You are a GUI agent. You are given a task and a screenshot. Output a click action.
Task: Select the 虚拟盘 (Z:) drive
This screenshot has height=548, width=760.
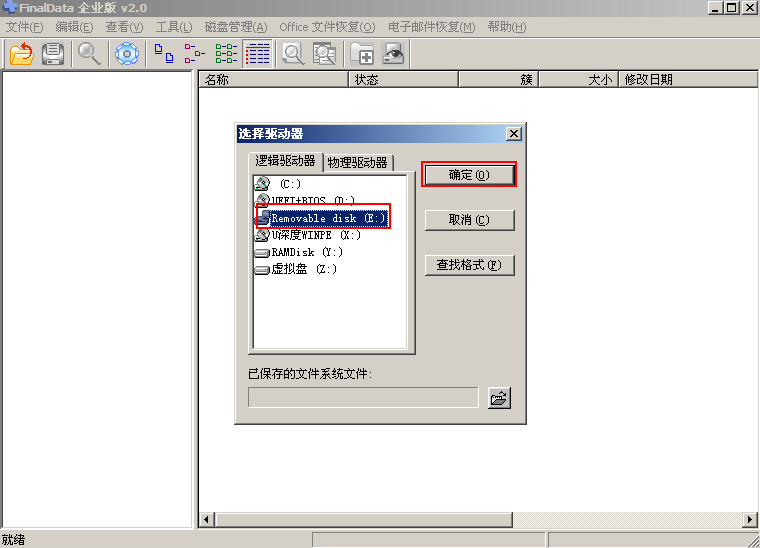pyautogui.click(x=296, y=269)
